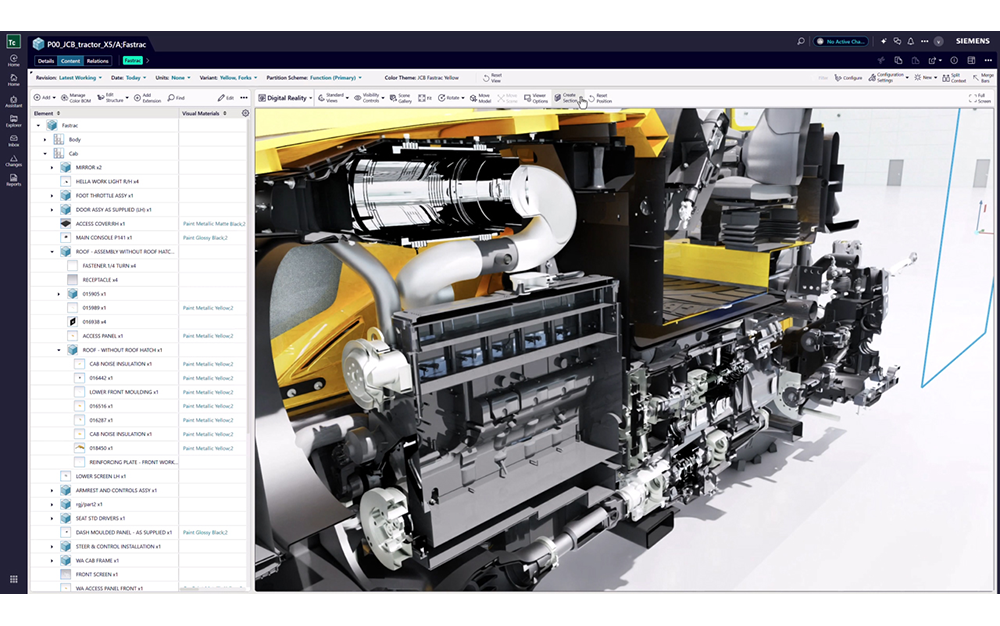Screen dimensions: 1000x626
Task: Select the Move Model tool
Action: [480, 98]
